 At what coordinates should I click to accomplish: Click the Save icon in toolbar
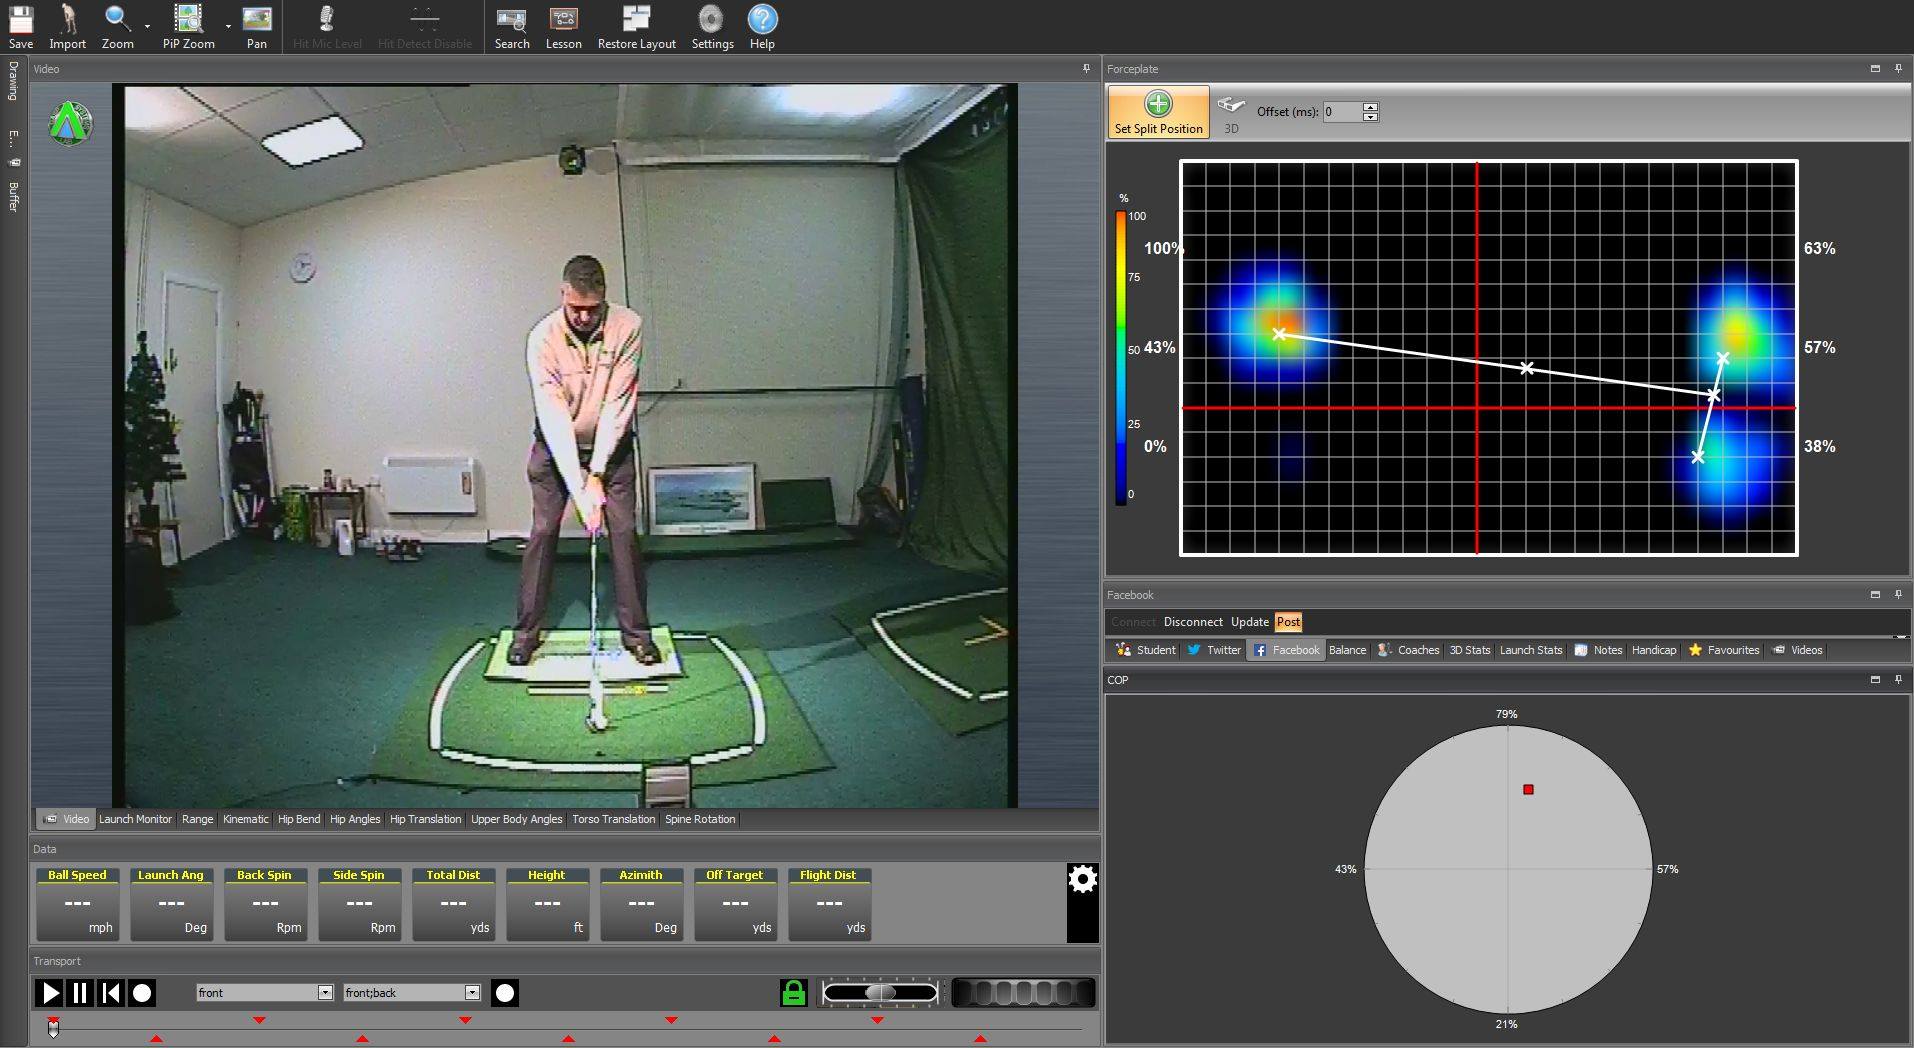[x=21, y=27]
